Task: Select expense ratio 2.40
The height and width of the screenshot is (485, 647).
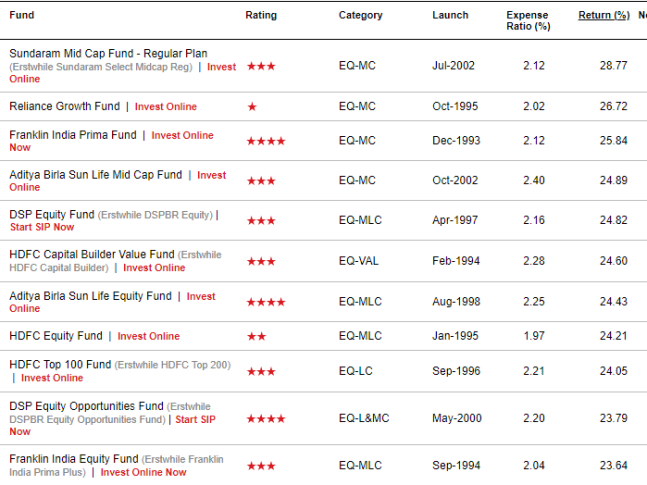Action: (534, 180)
